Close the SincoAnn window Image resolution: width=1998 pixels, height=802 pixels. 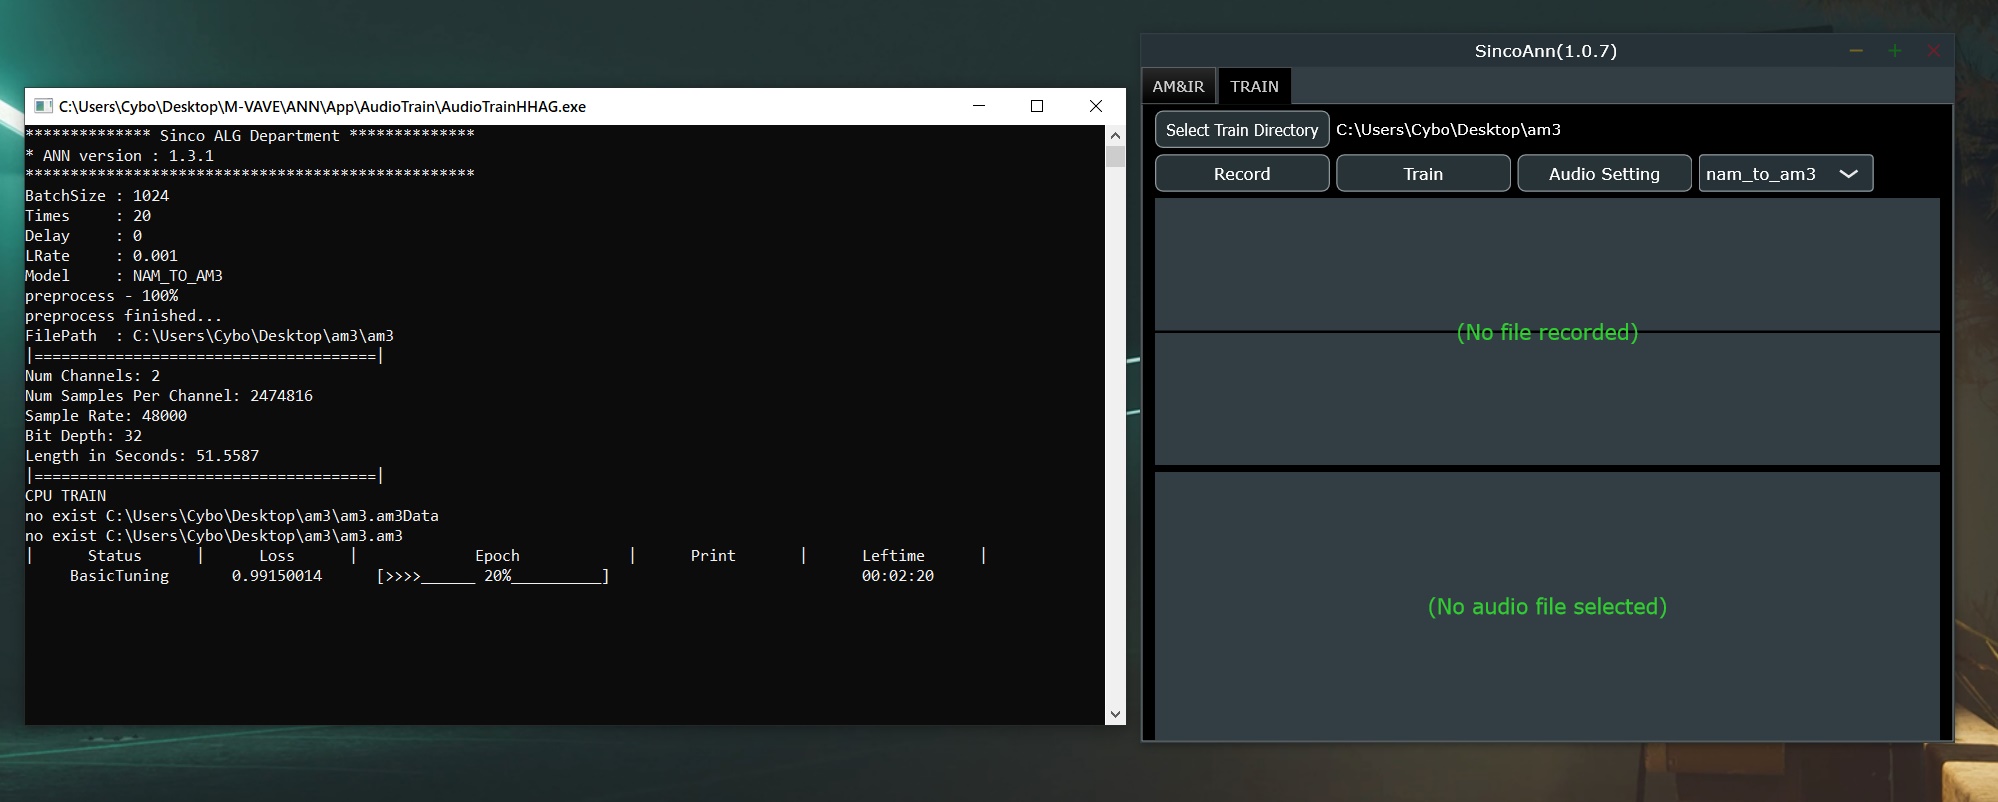coord(1933,51)
